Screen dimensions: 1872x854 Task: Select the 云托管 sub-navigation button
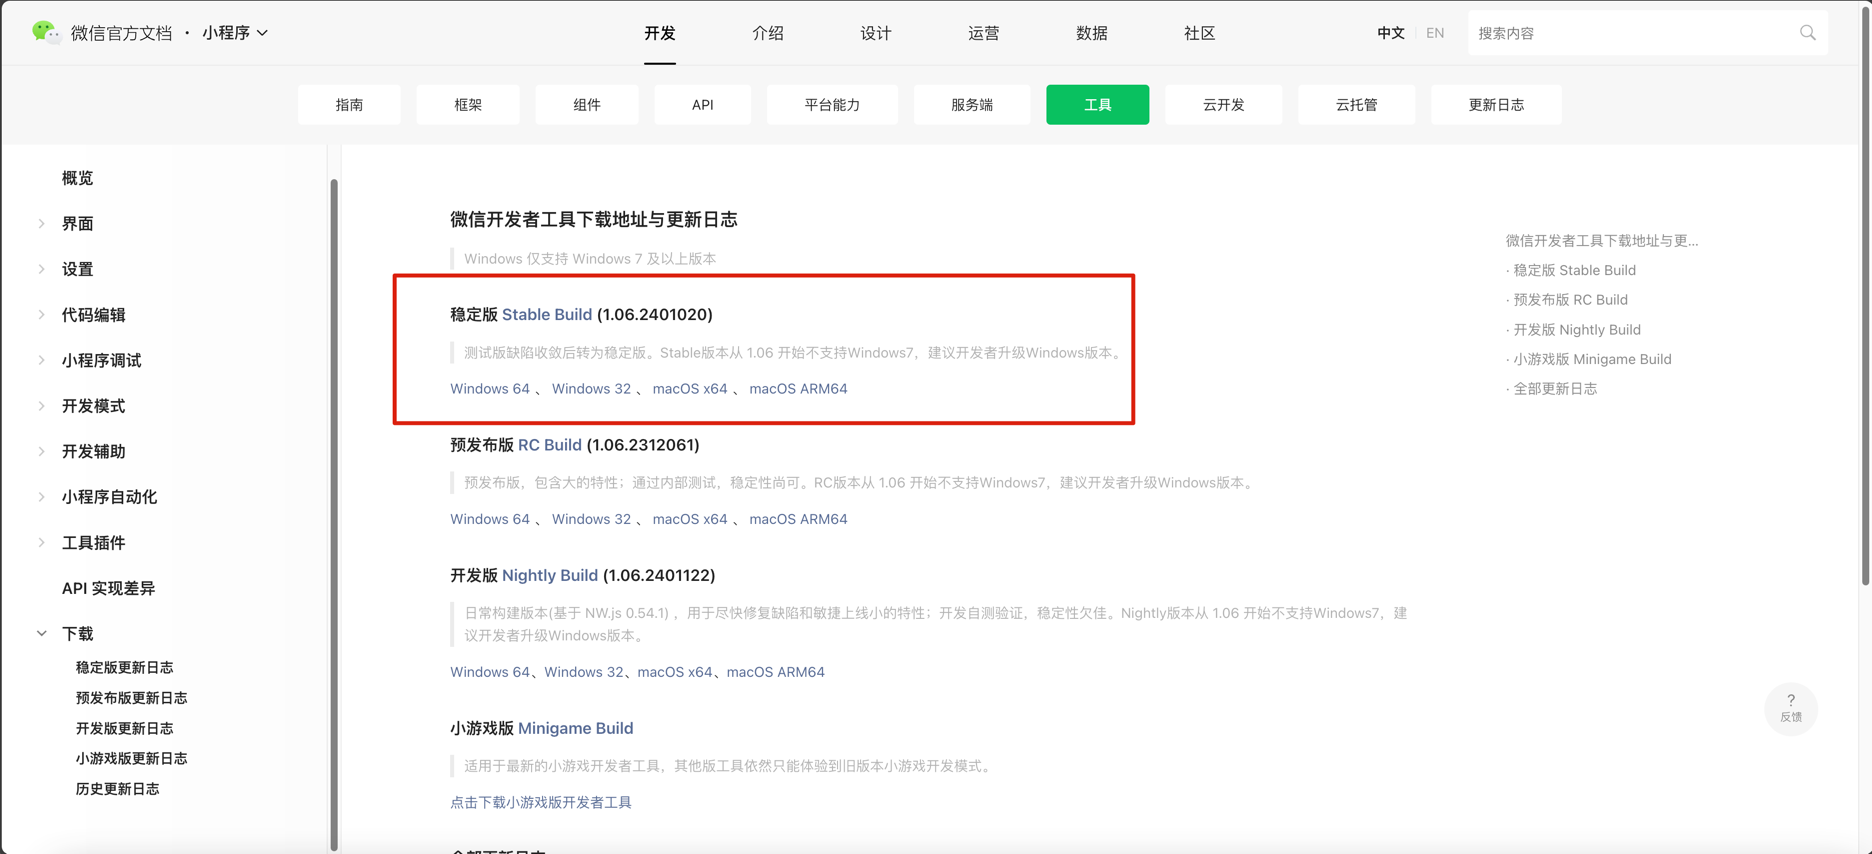coord(1357,104)
